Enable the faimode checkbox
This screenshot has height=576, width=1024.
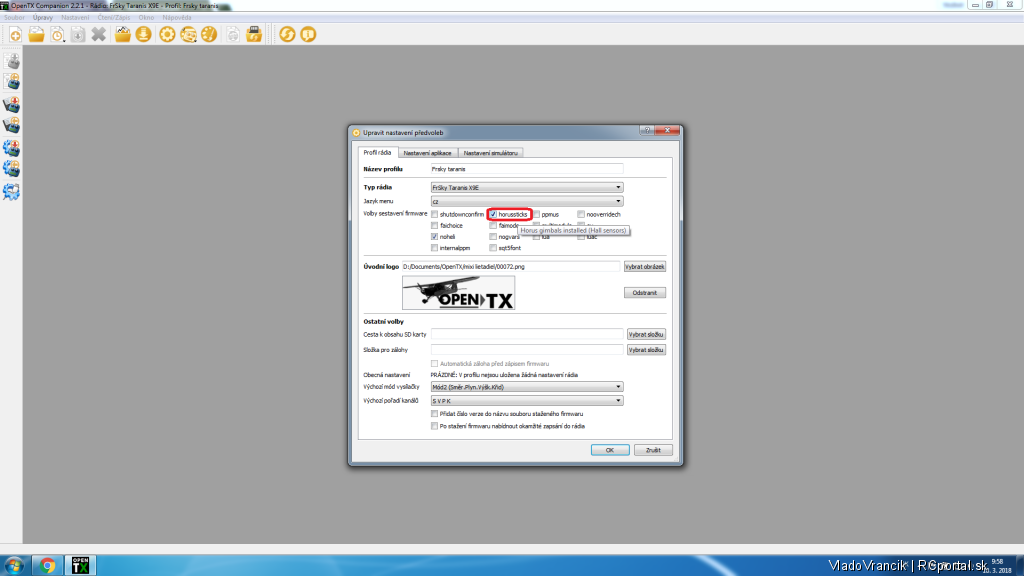(493, 225)
